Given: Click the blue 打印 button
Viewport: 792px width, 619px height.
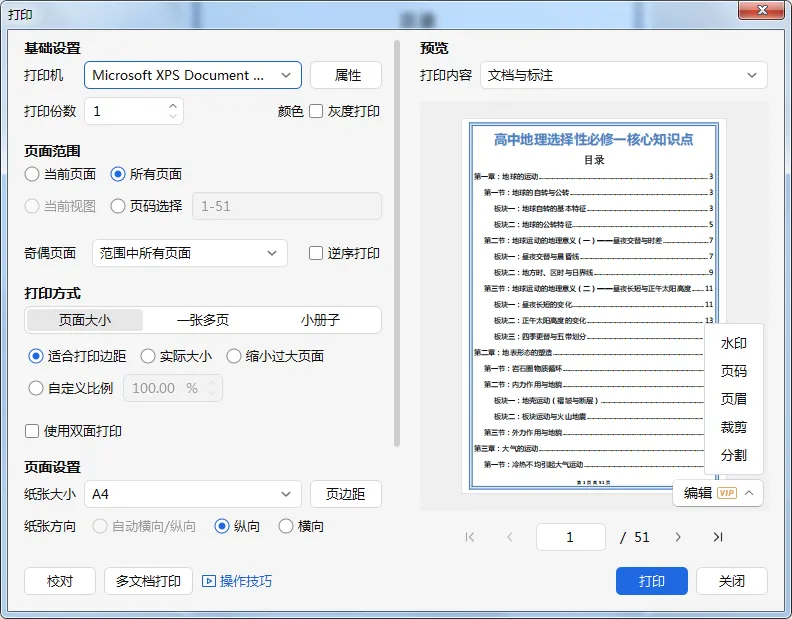Looking at the screenshot, I should pos(652,581).
